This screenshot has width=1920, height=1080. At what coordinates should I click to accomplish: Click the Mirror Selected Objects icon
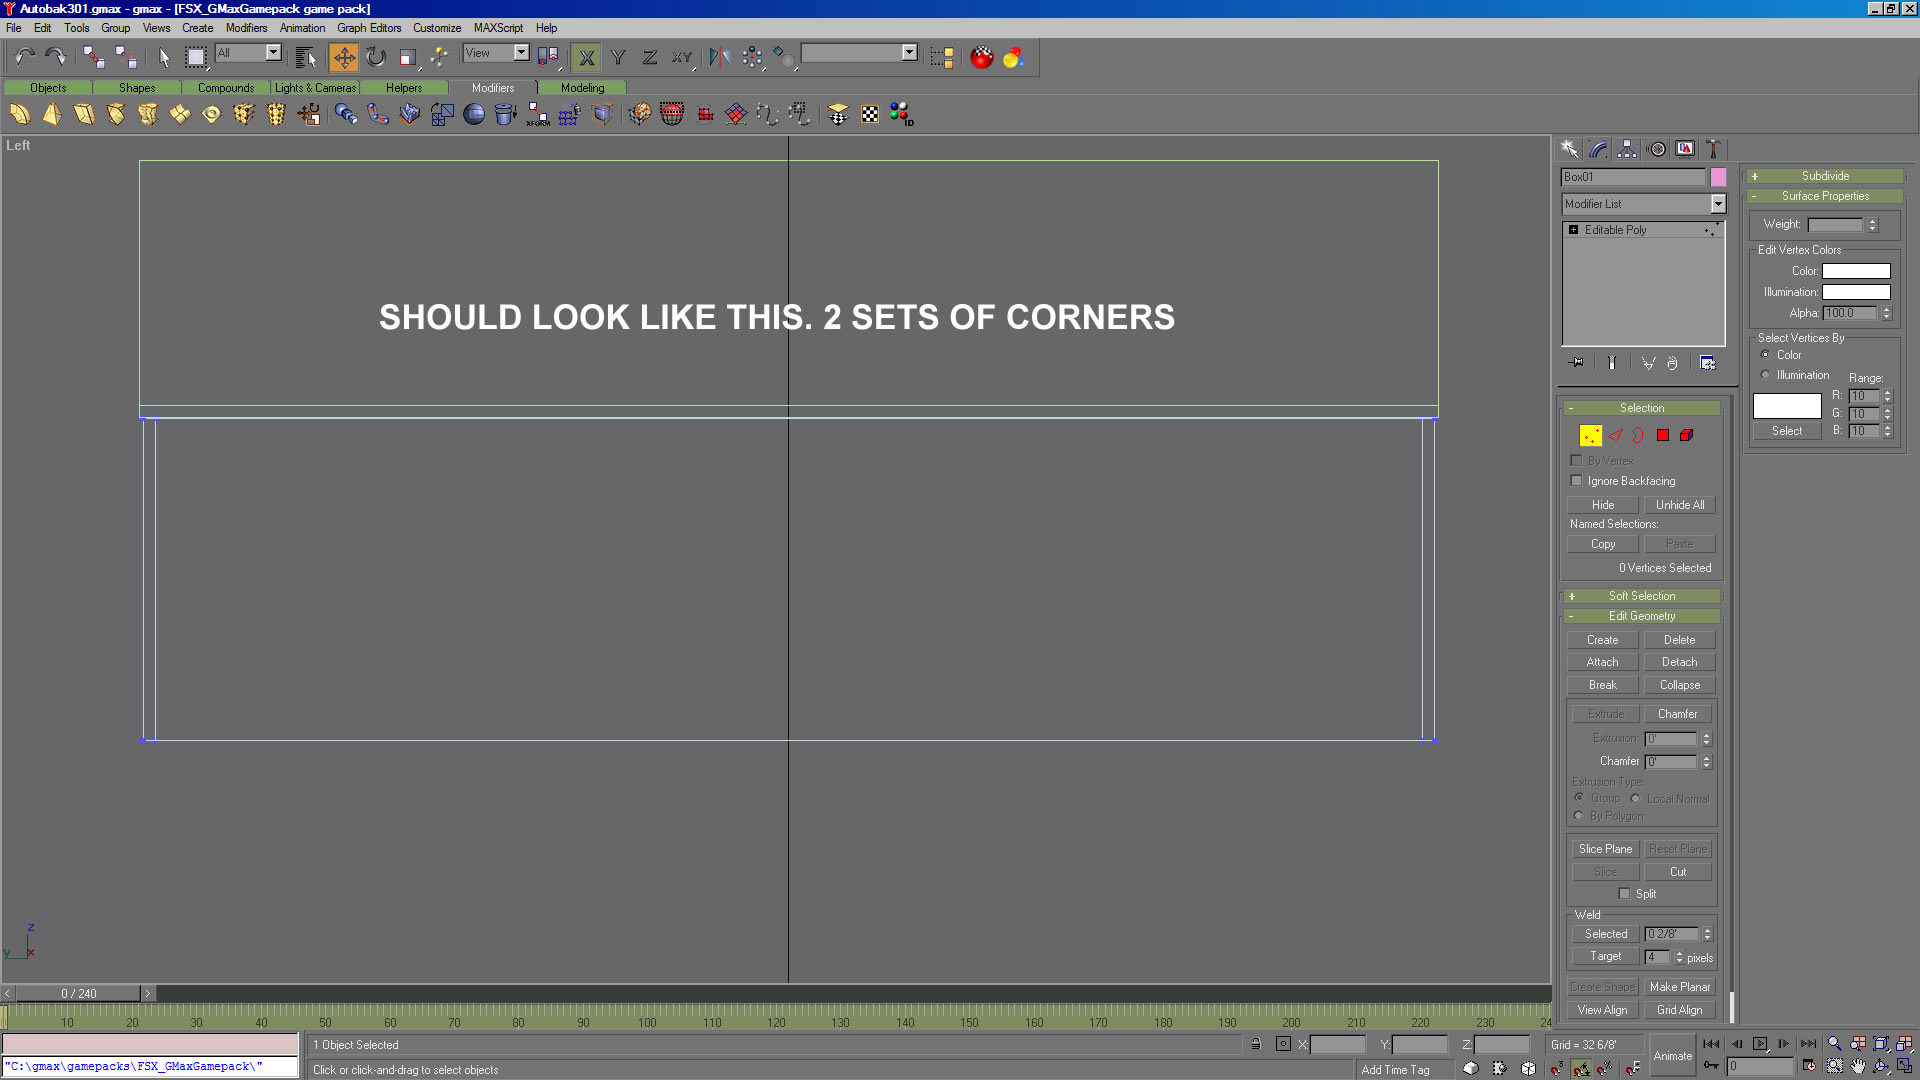pyautogui.click(x=719, y=57)
